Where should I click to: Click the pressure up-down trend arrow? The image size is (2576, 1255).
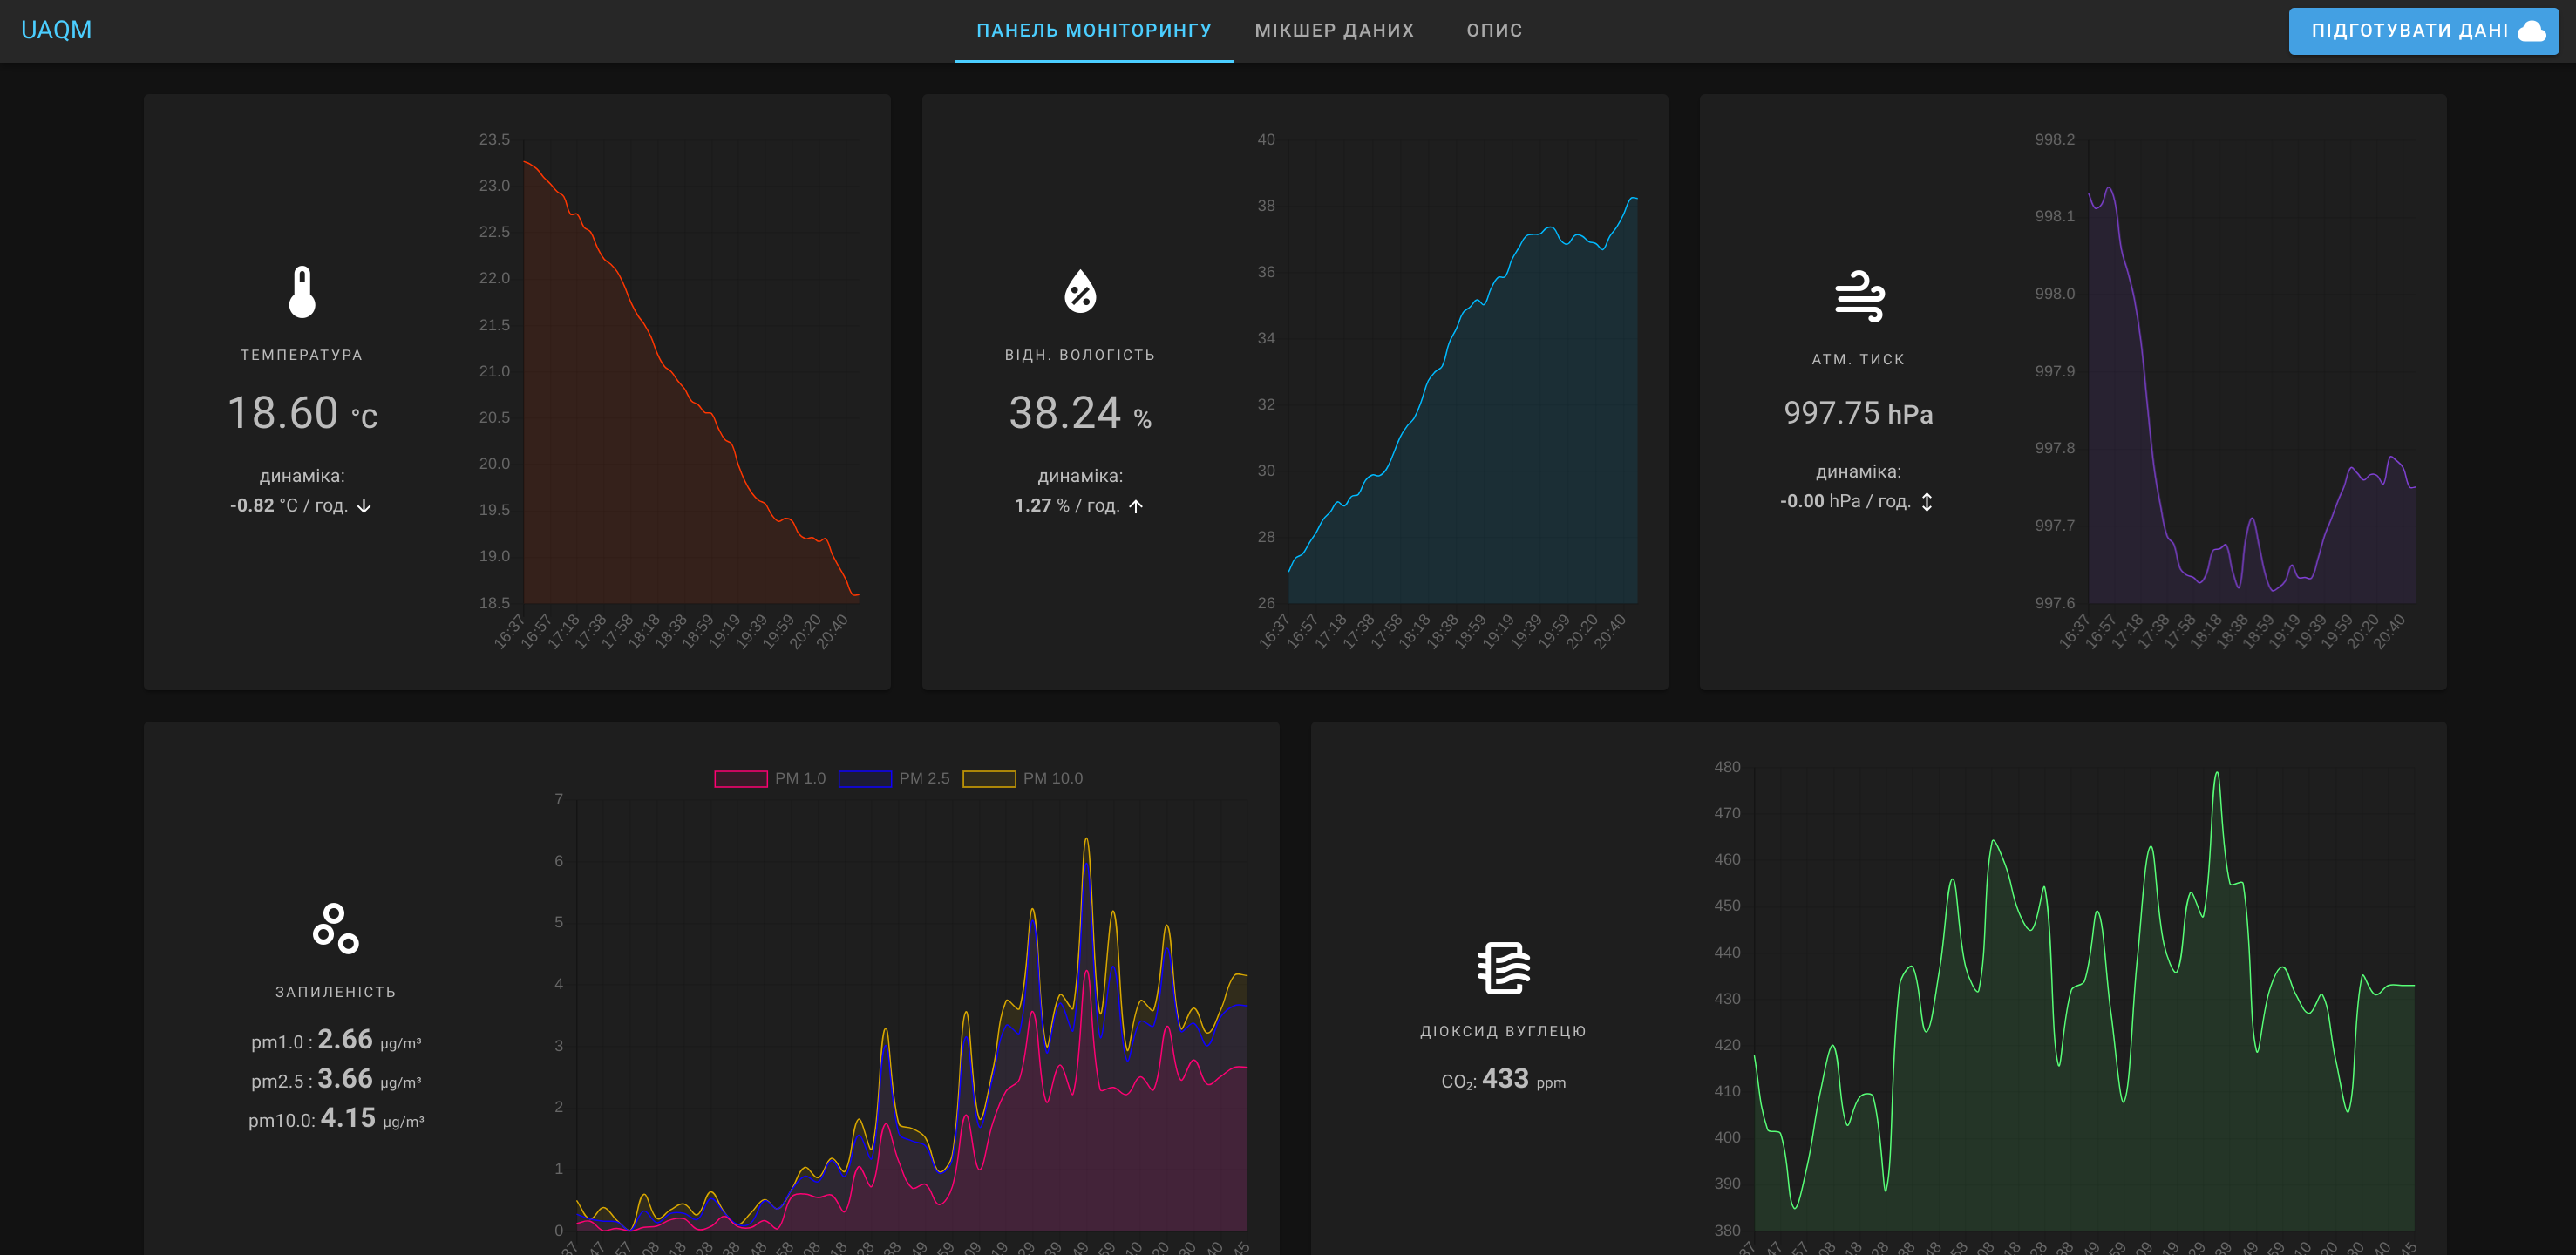(1927, 502)
